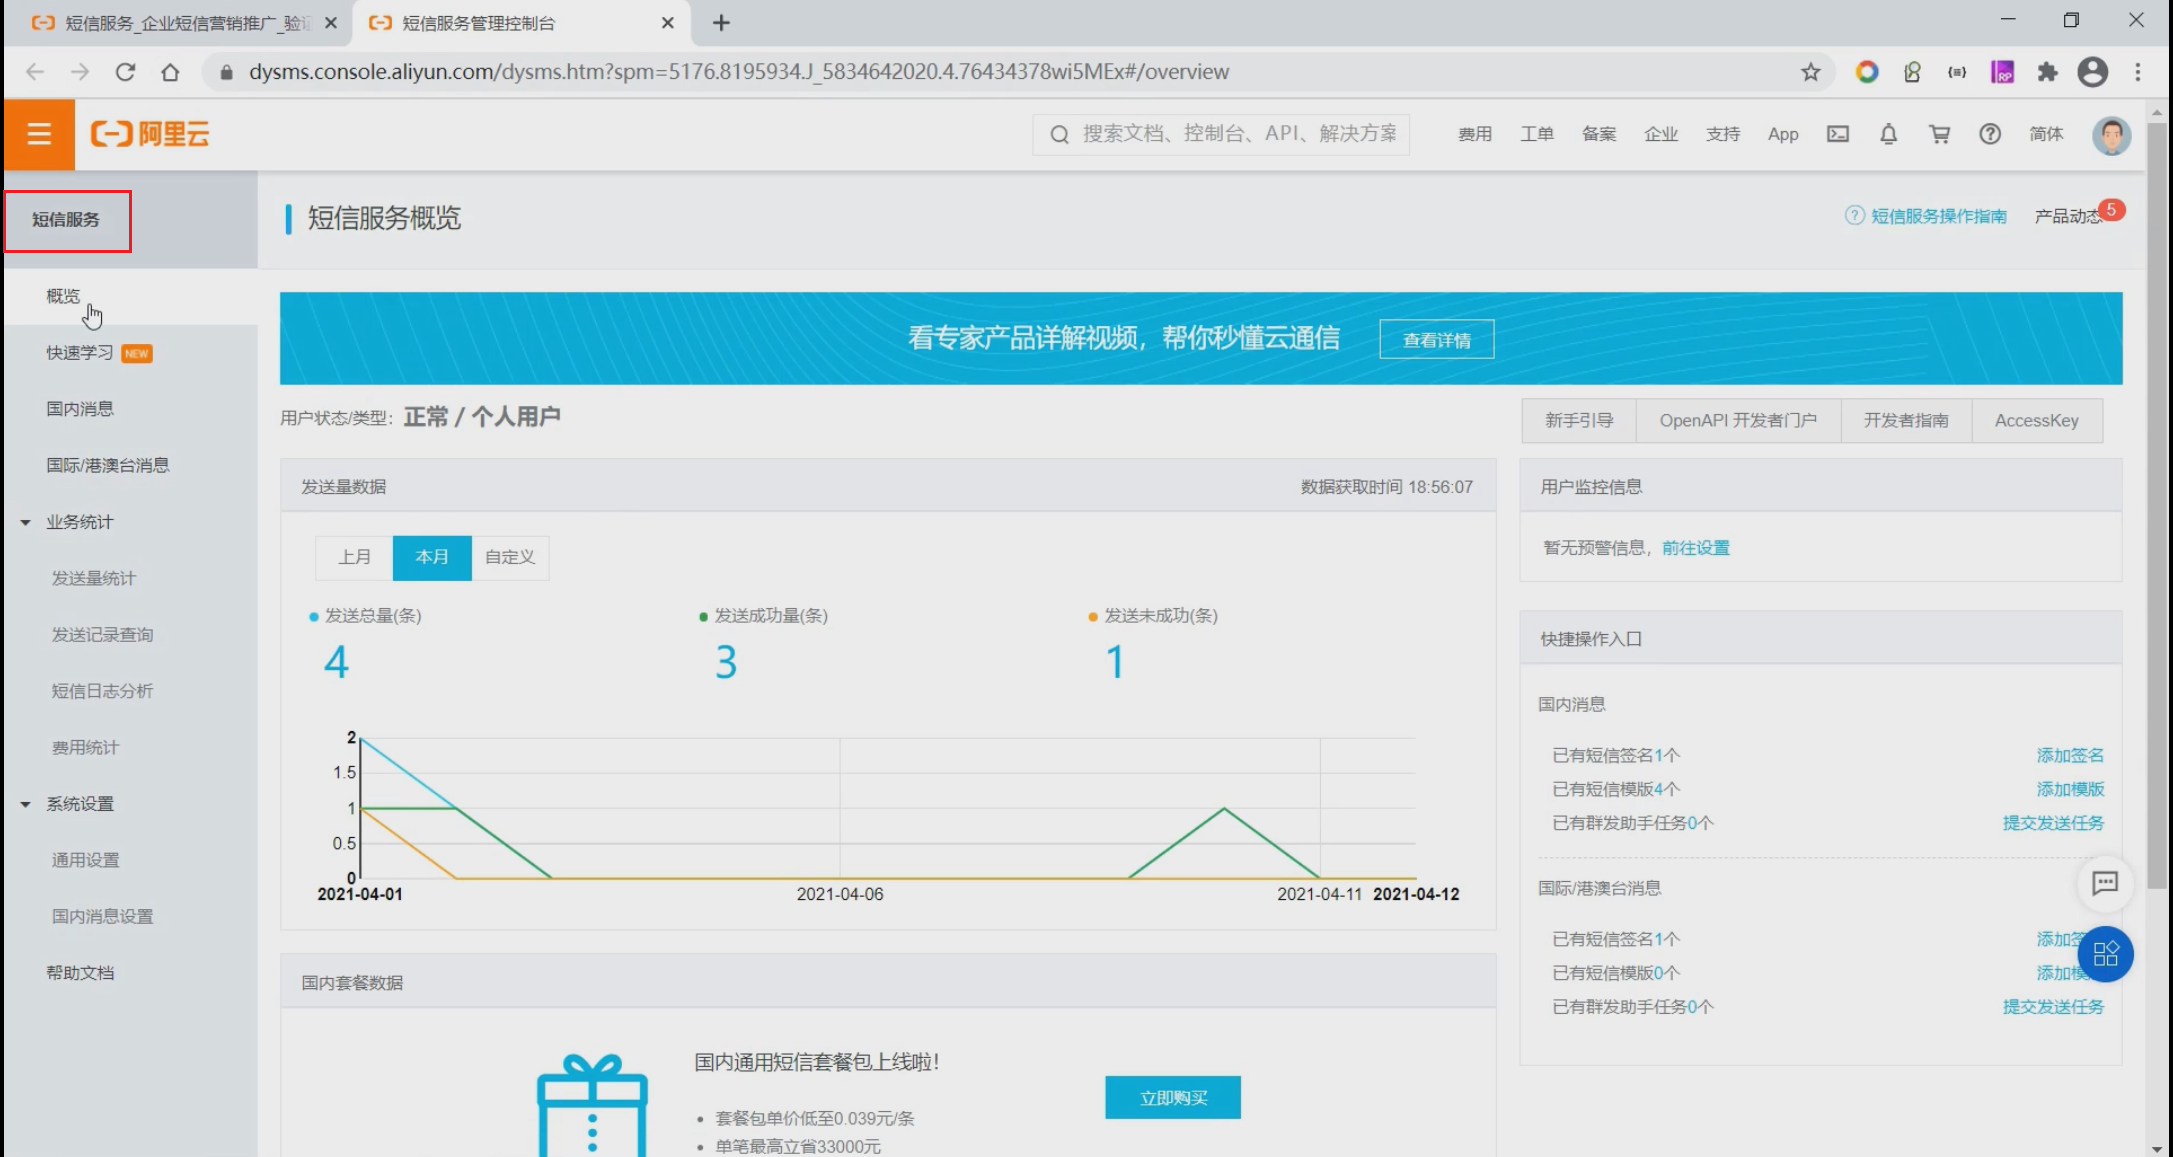Screen dimensions: 2173x1157
Task: Click the help question mark icon
Action: coord(1990,134)
